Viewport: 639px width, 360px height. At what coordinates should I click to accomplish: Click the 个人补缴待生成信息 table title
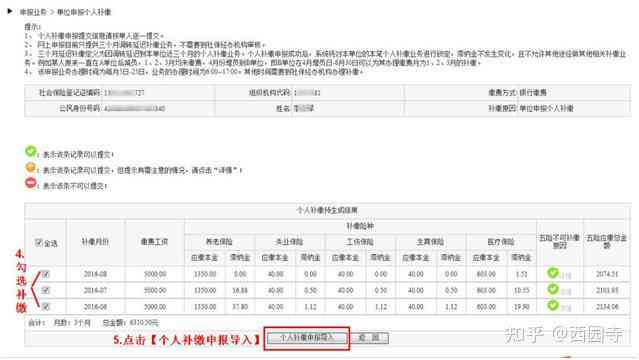tap(327, 210)
